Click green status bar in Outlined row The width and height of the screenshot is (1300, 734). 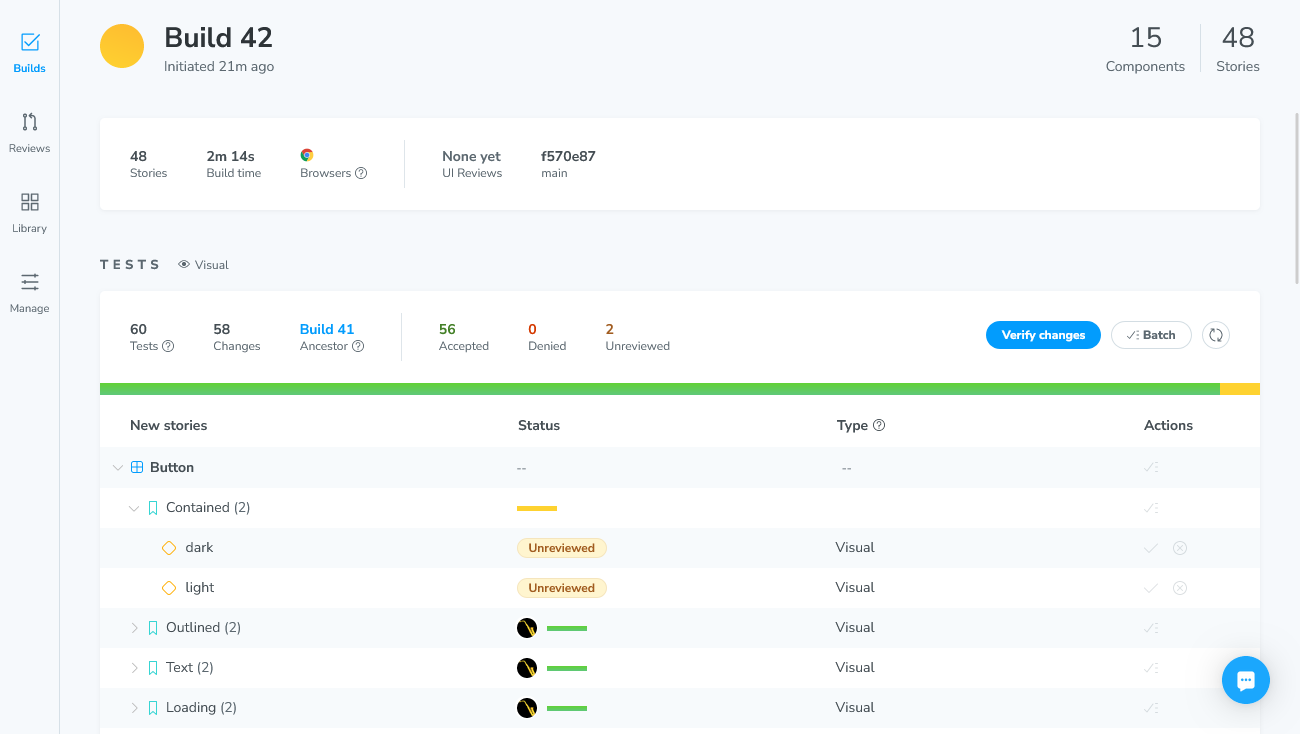tap(567, 628)
